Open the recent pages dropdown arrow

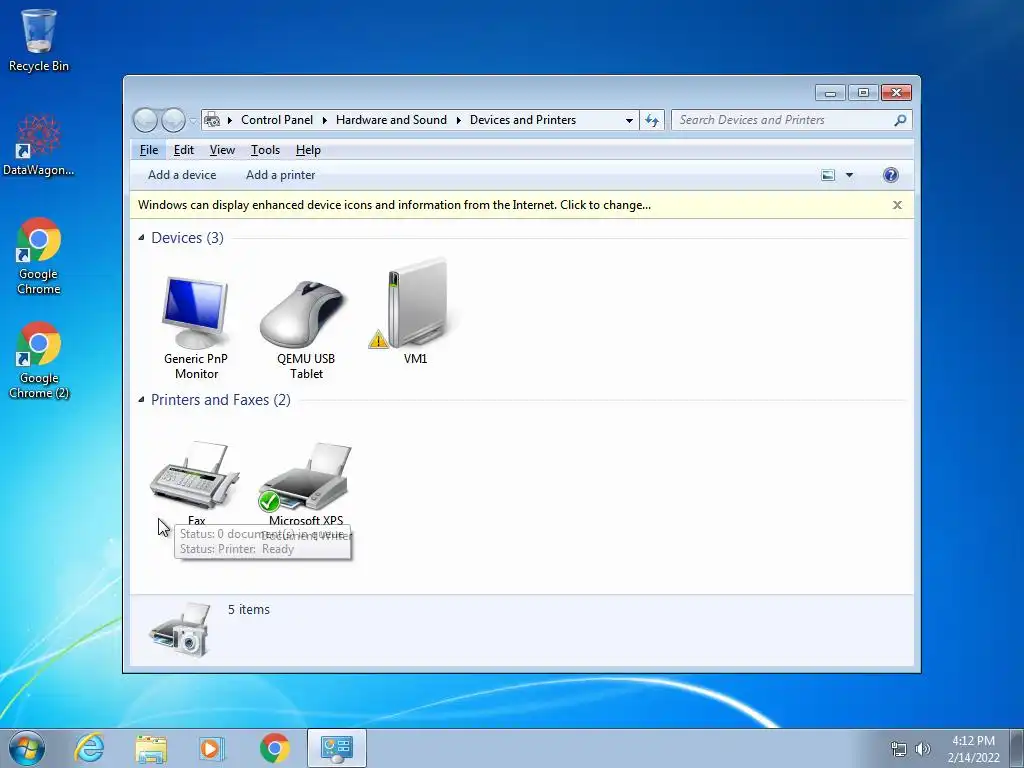pos(193,120)
